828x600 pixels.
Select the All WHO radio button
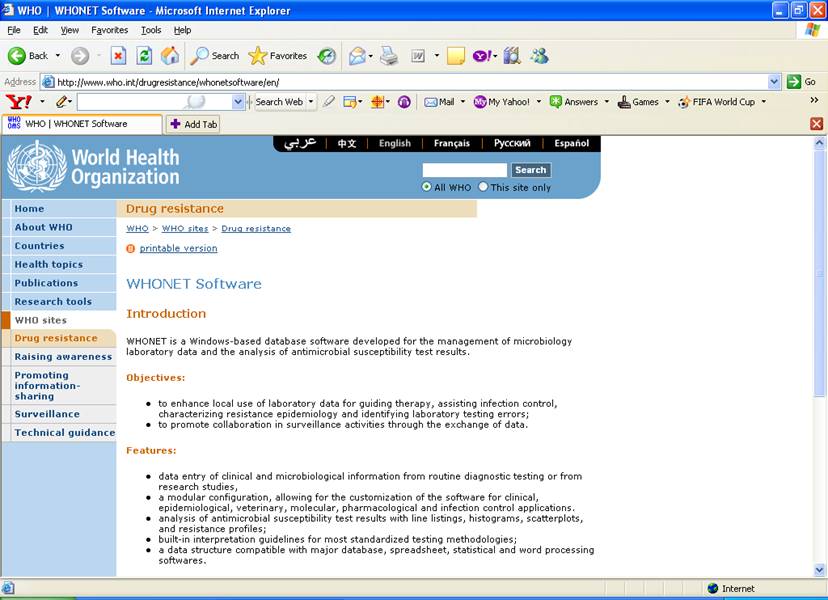pyautogui.click(x=426, y=186)
